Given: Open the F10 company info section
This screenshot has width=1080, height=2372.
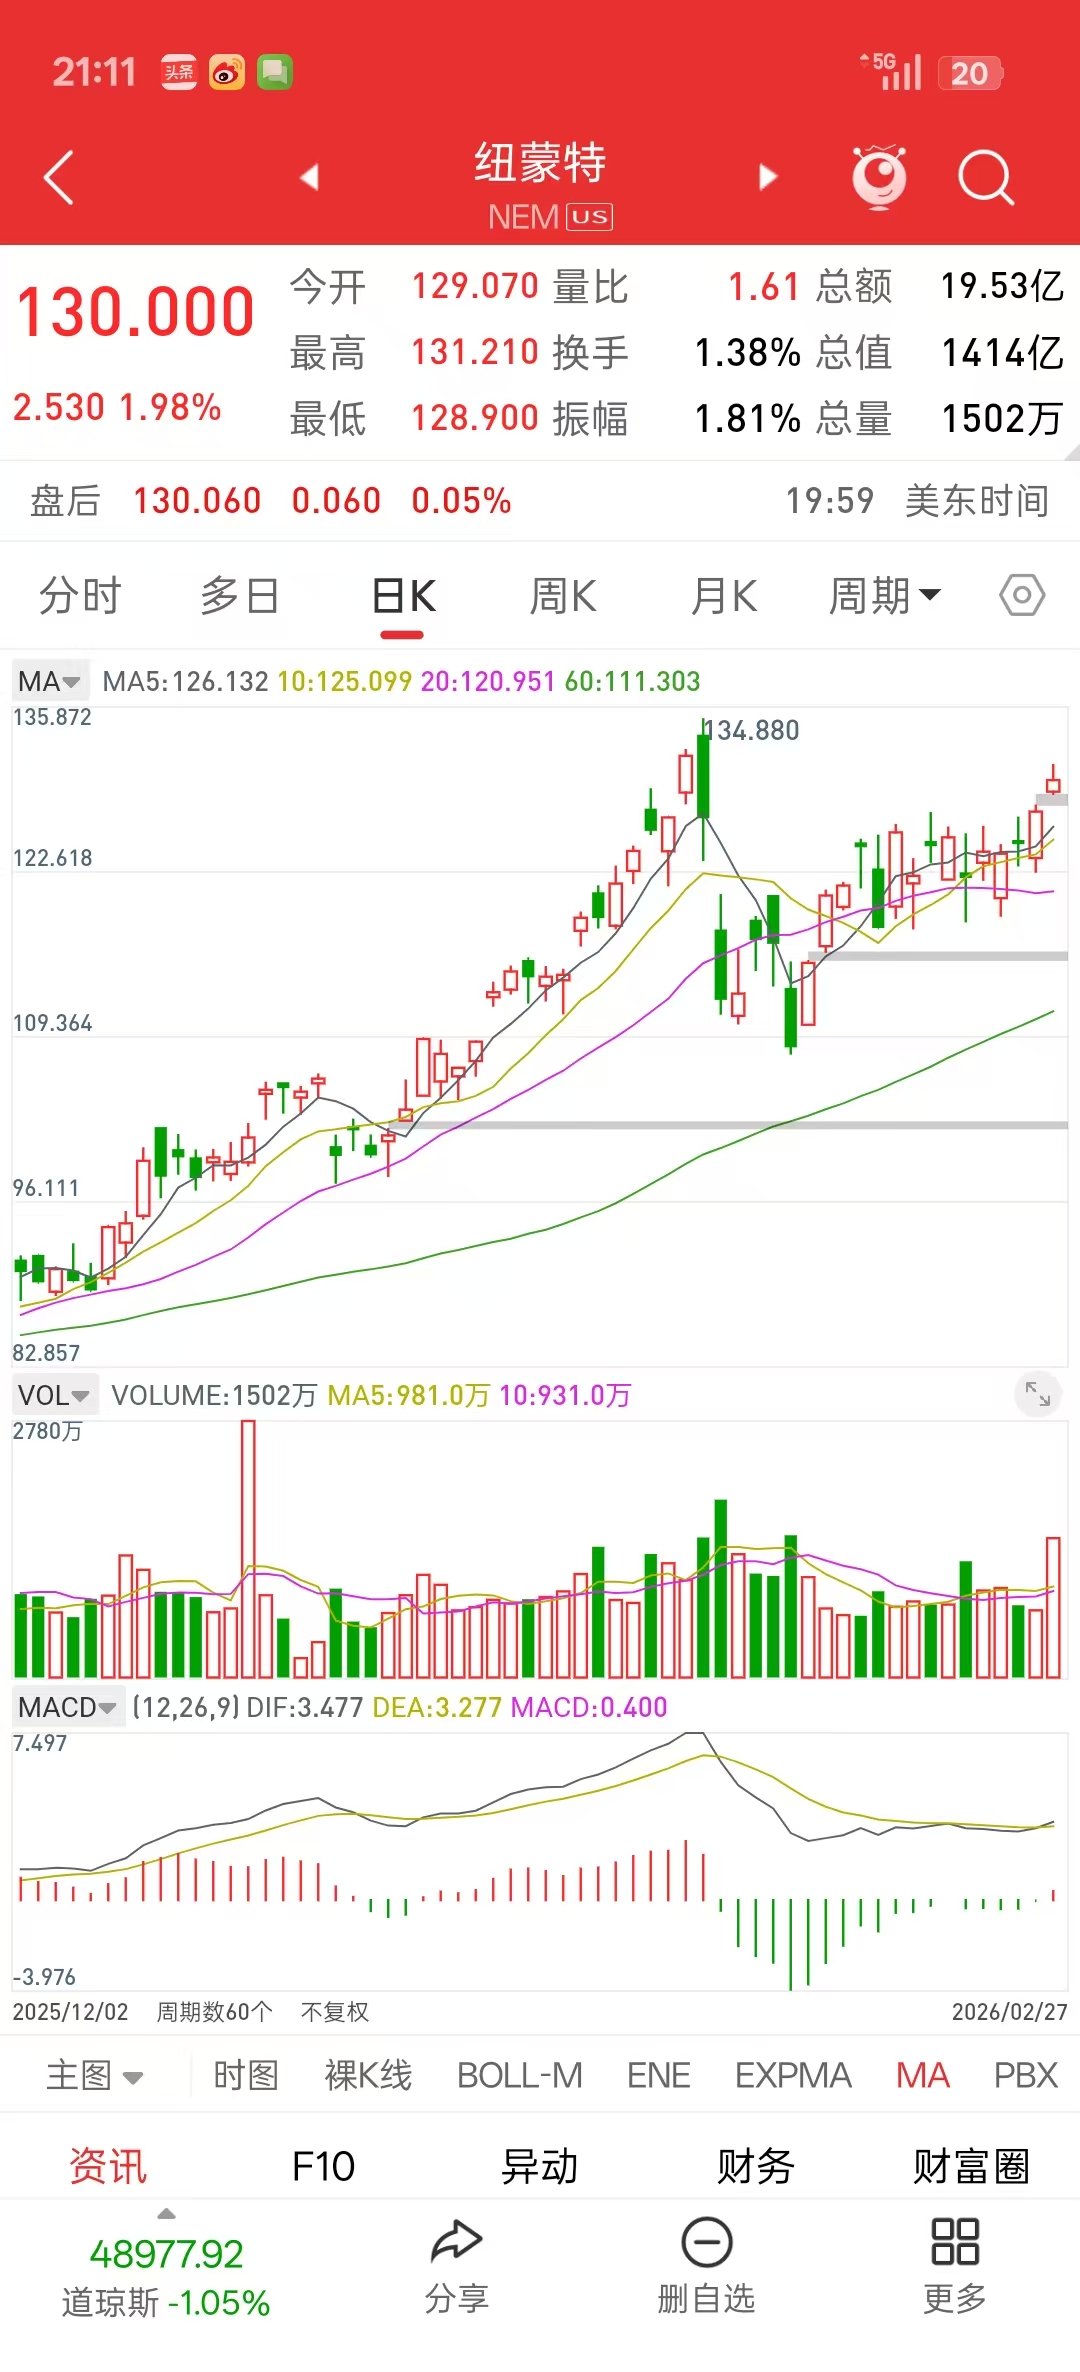Looking at the screenshot, I should (x=323, y=2166).
